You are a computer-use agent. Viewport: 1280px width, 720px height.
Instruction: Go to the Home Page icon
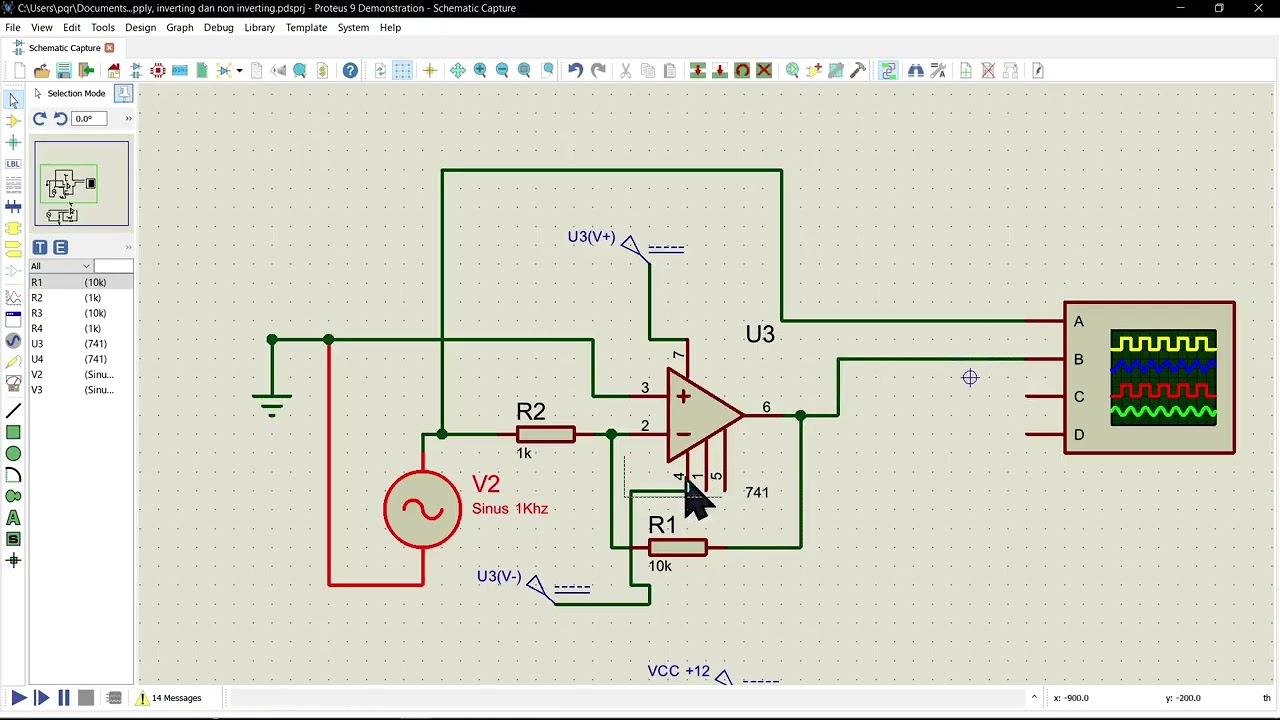click(113, 70)
